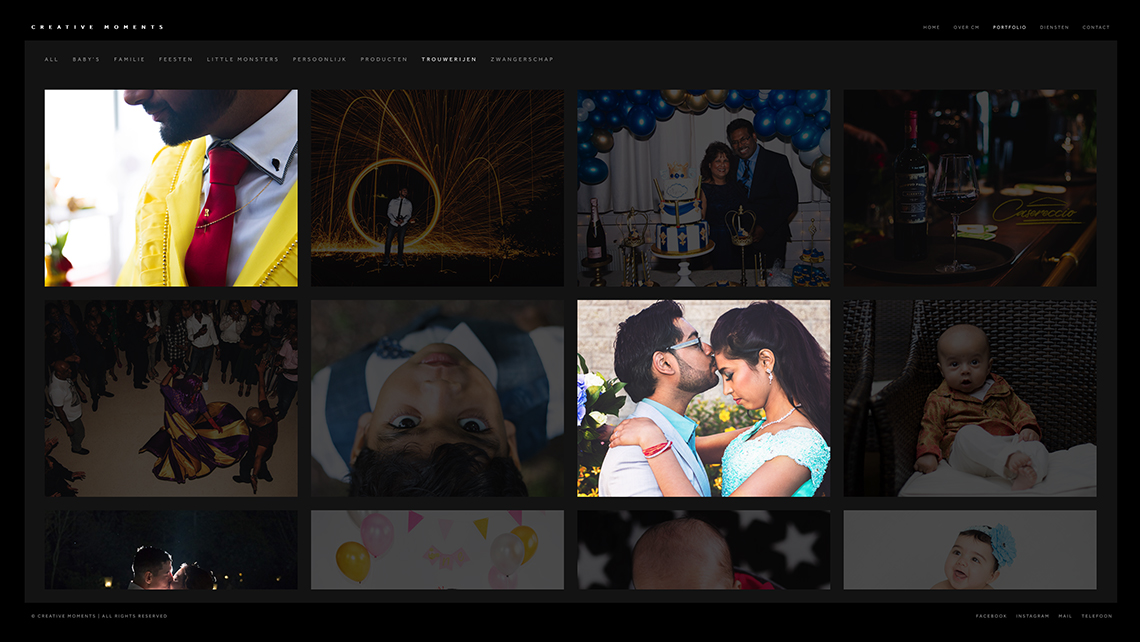Visit the Instagram footer link
The width and height of the screenshot is (1140, 642).
coord(1032,616)
